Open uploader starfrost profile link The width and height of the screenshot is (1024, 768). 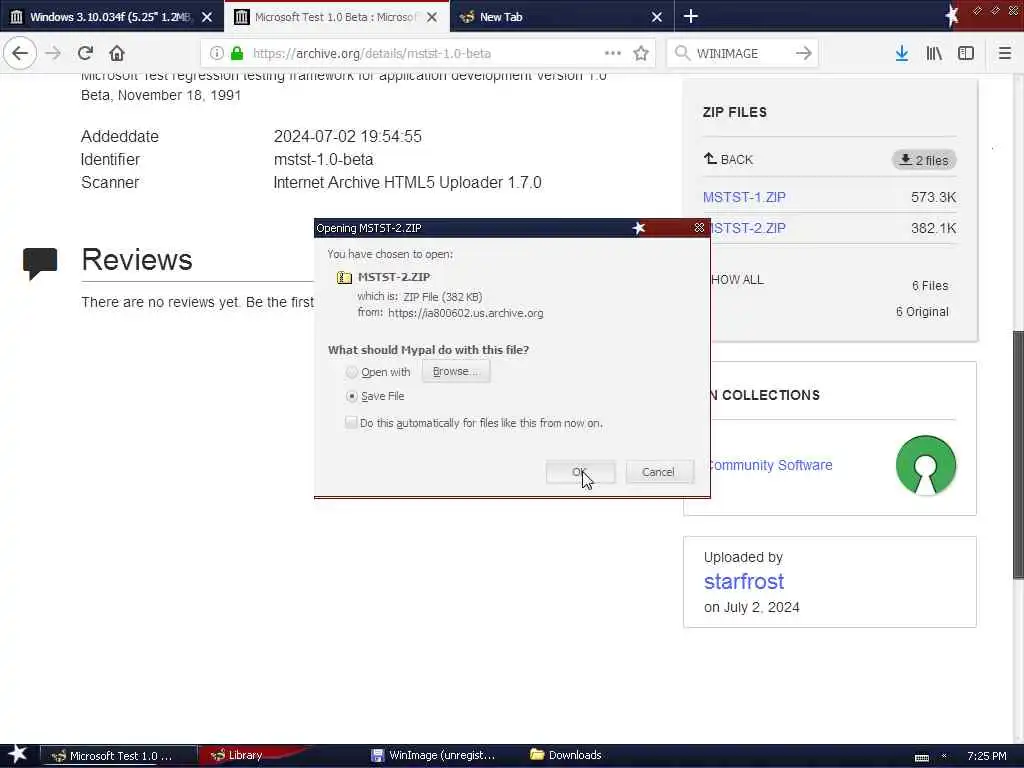click(744, 581)
